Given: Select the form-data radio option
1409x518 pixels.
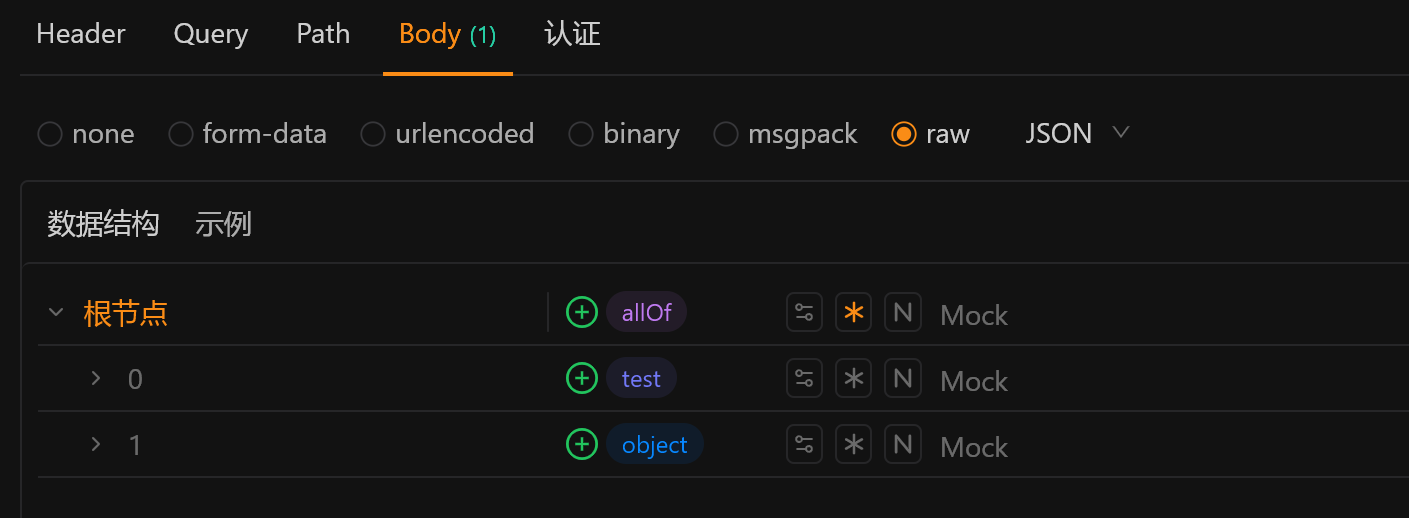Looking at the screenshot, I should point(181,134).
